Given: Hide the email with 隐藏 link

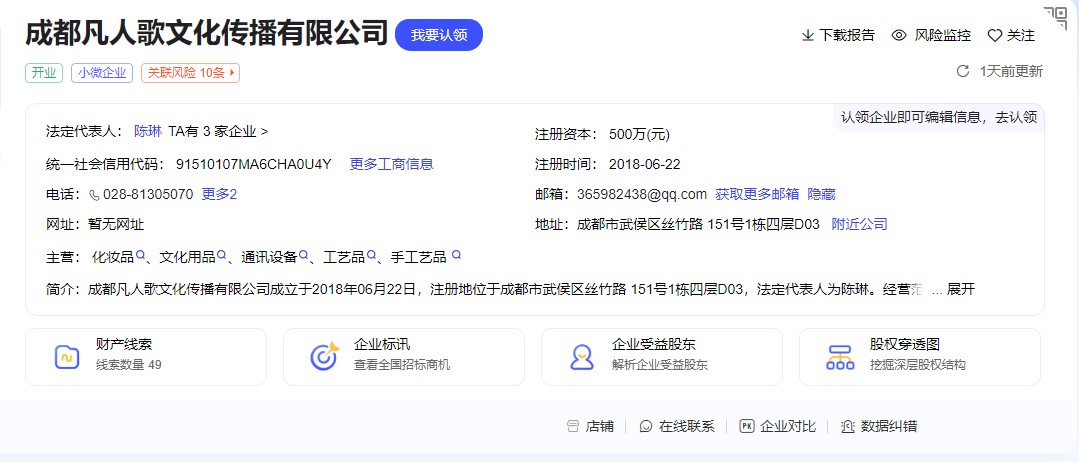Looking at the screenshot, I should coord(821,194).
